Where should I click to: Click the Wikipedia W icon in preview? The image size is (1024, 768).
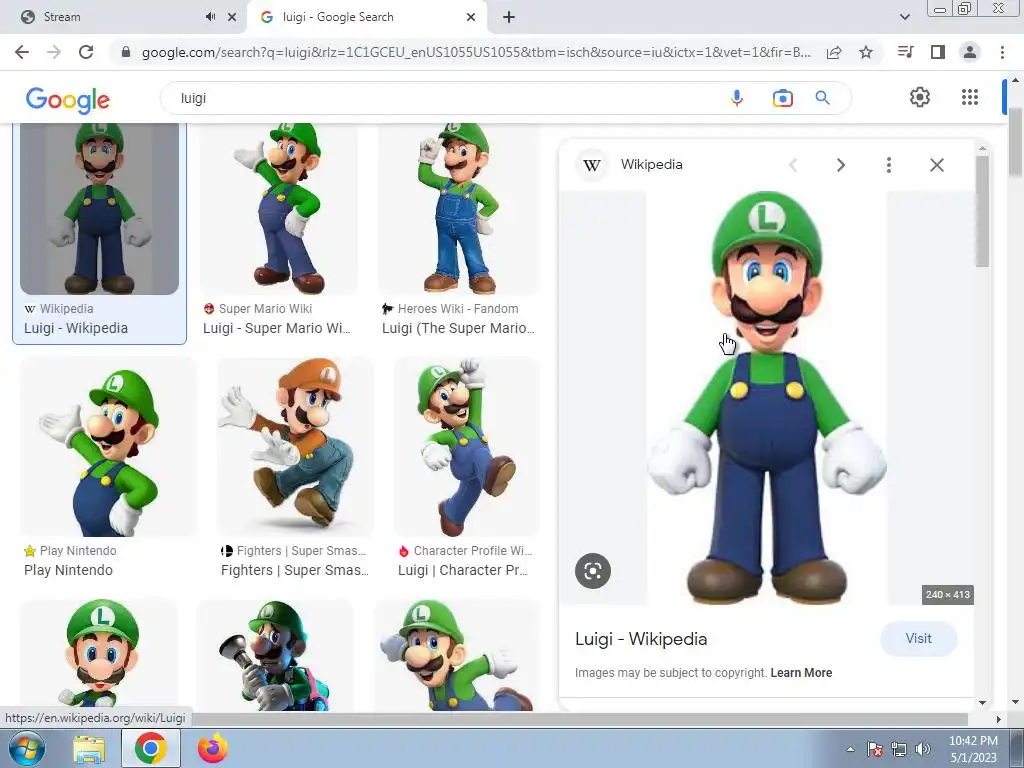[592, 165]
